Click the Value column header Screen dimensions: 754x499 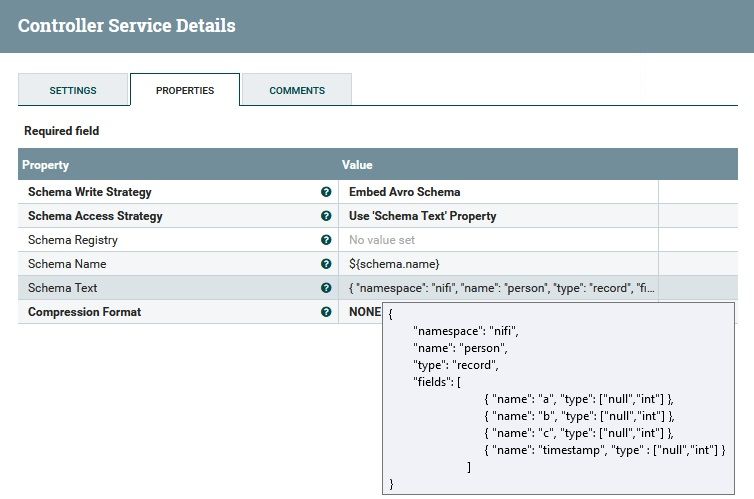coord(358,165)
